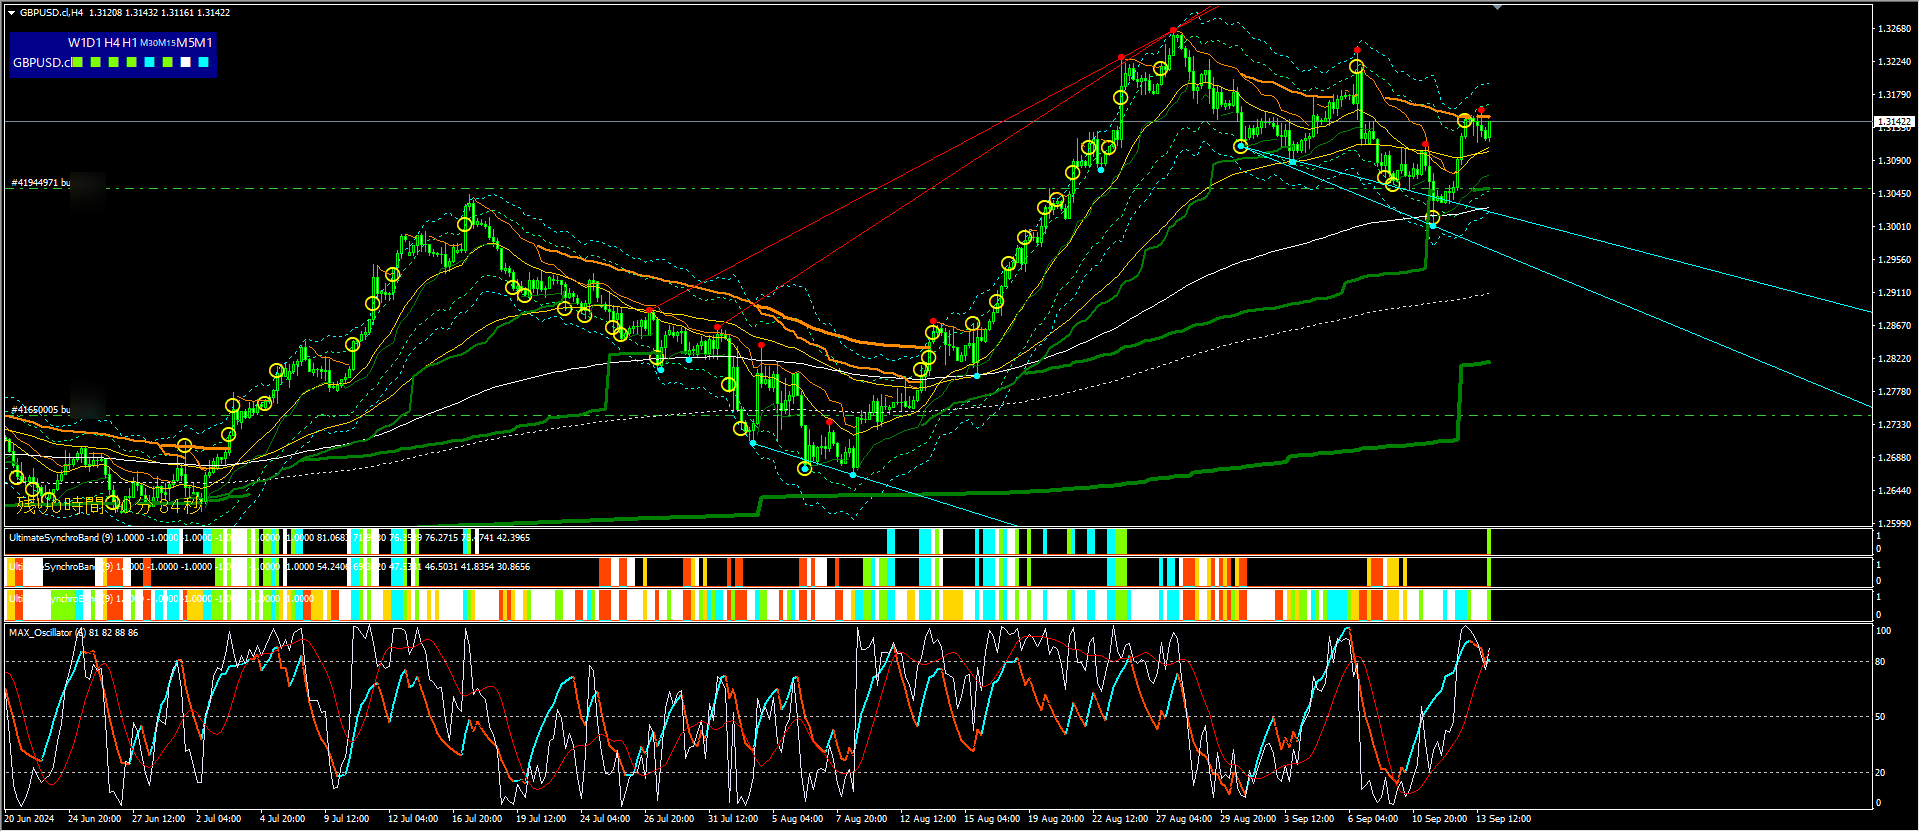
Task: Click the W1 signal square for GBPUSD.cl
Action: pyautogui.click(x=78, y=62)
